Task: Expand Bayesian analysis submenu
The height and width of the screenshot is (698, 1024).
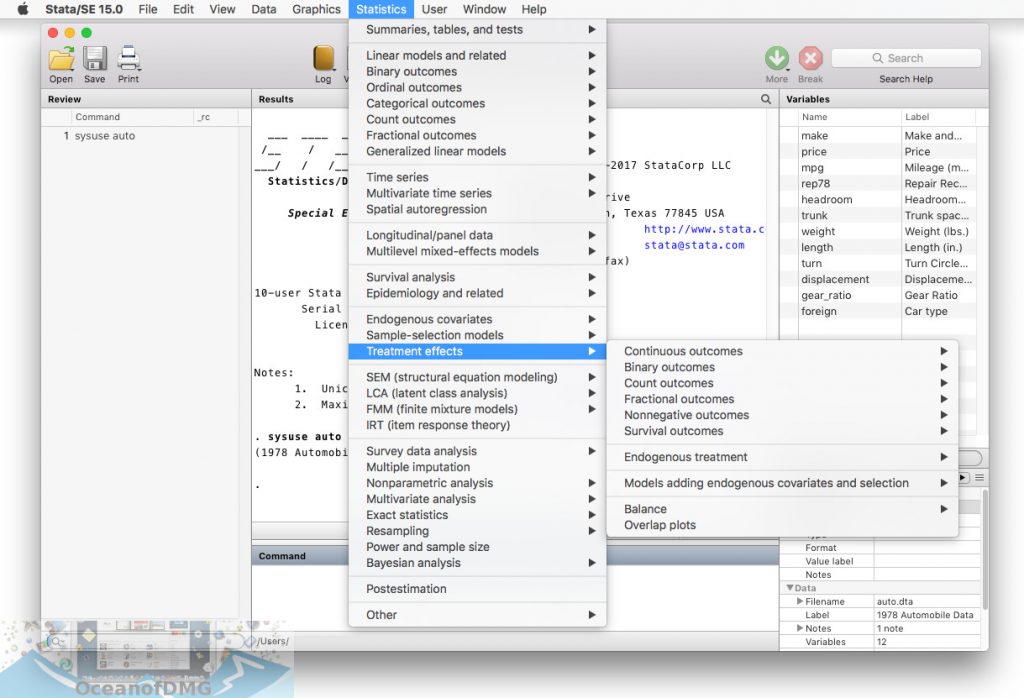Action: (477, 563)
